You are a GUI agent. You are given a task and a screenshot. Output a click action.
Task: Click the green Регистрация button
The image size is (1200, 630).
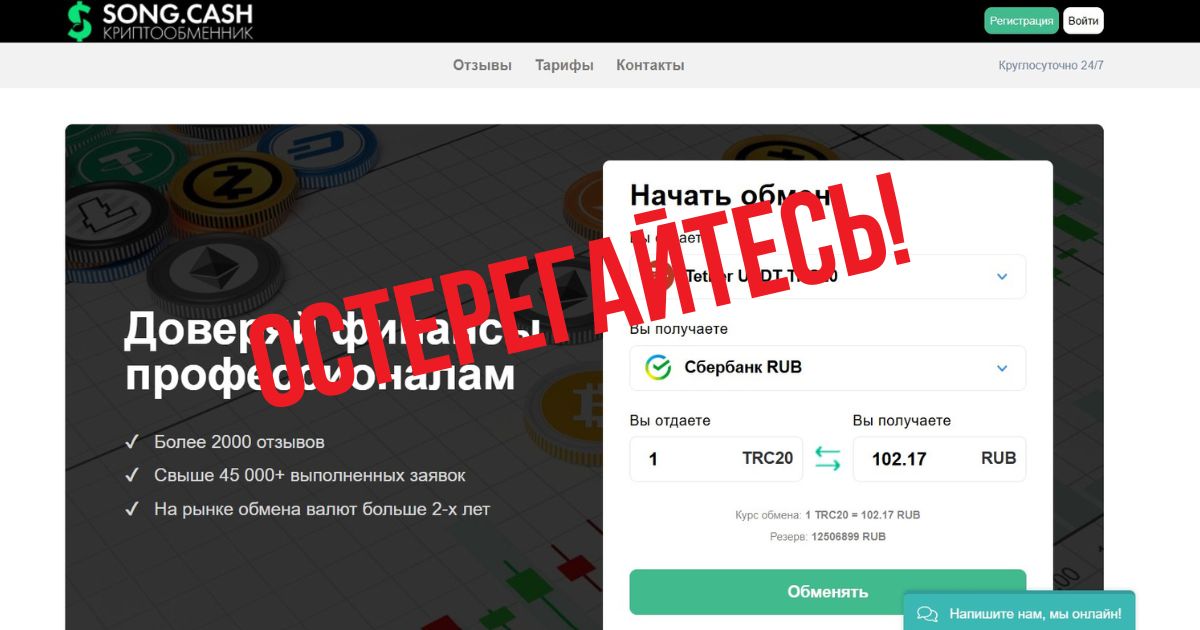pos(1021,21)
